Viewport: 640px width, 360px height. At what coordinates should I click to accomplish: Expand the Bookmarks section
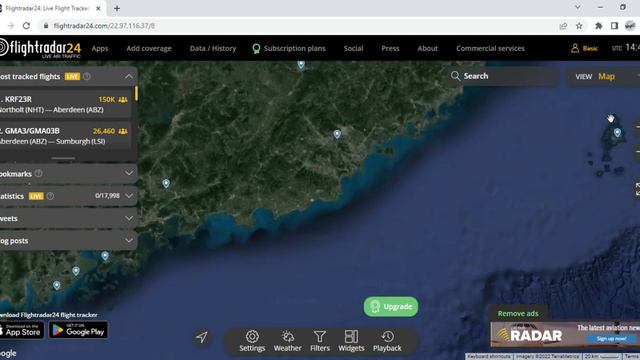(x=129, y=173)
